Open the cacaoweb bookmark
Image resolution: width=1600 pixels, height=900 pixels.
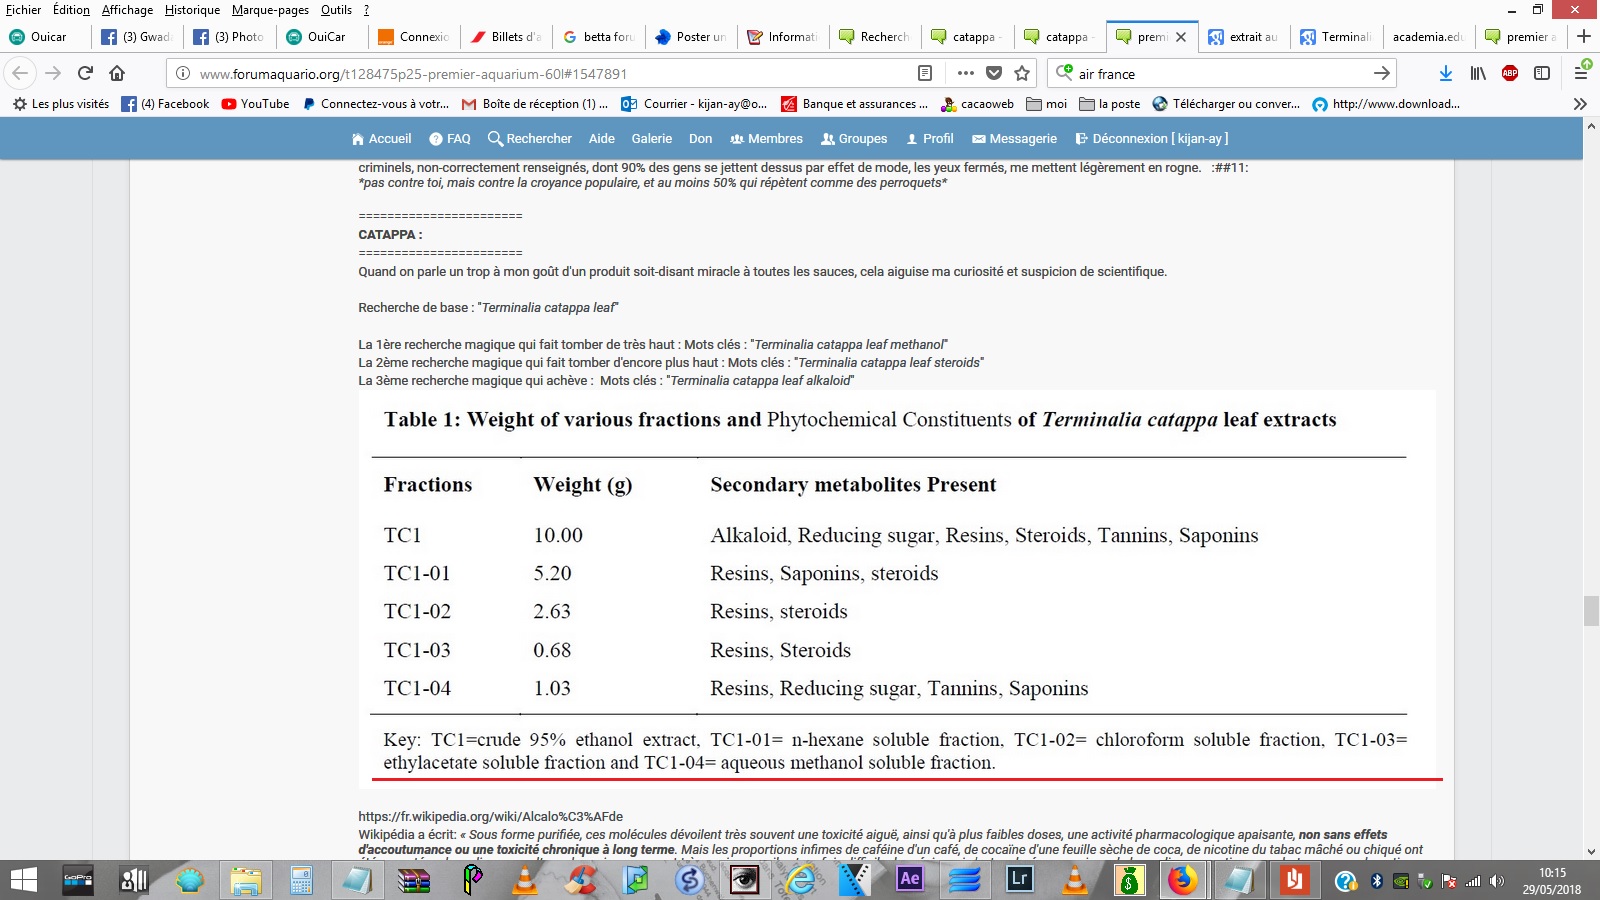coord(977,104)
